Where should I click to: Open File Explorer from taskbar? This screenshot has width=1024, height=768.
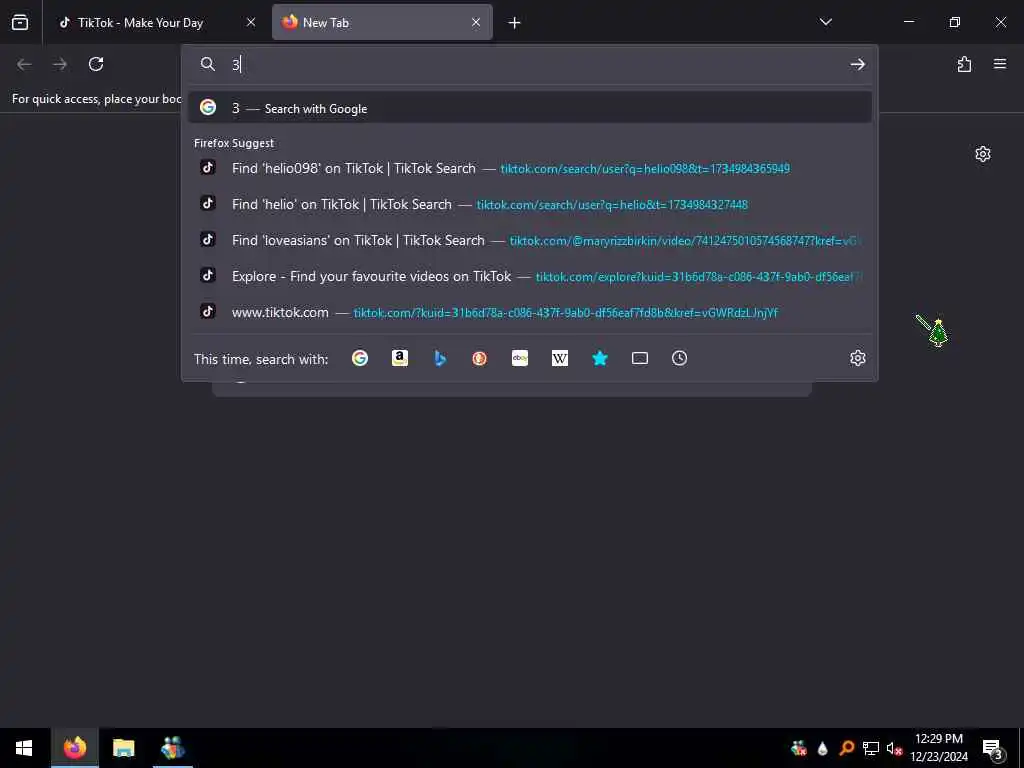pyautogui.click(x=123, y=748)
